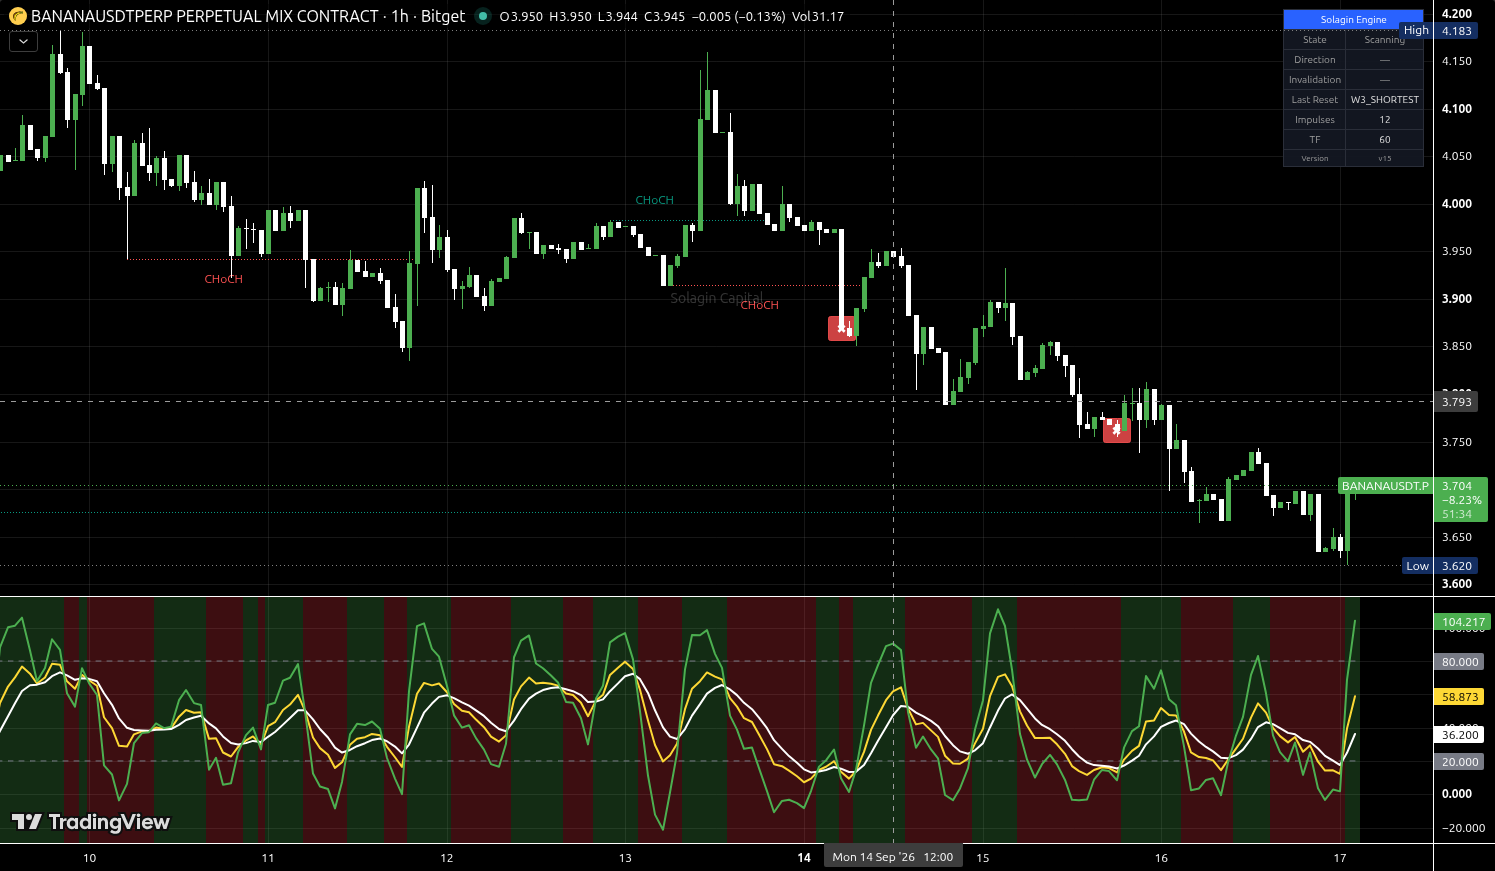Viewport: 1495px width, 871px height.
Task: Click the State Scanning row
Action: [x=1353, y=40]
